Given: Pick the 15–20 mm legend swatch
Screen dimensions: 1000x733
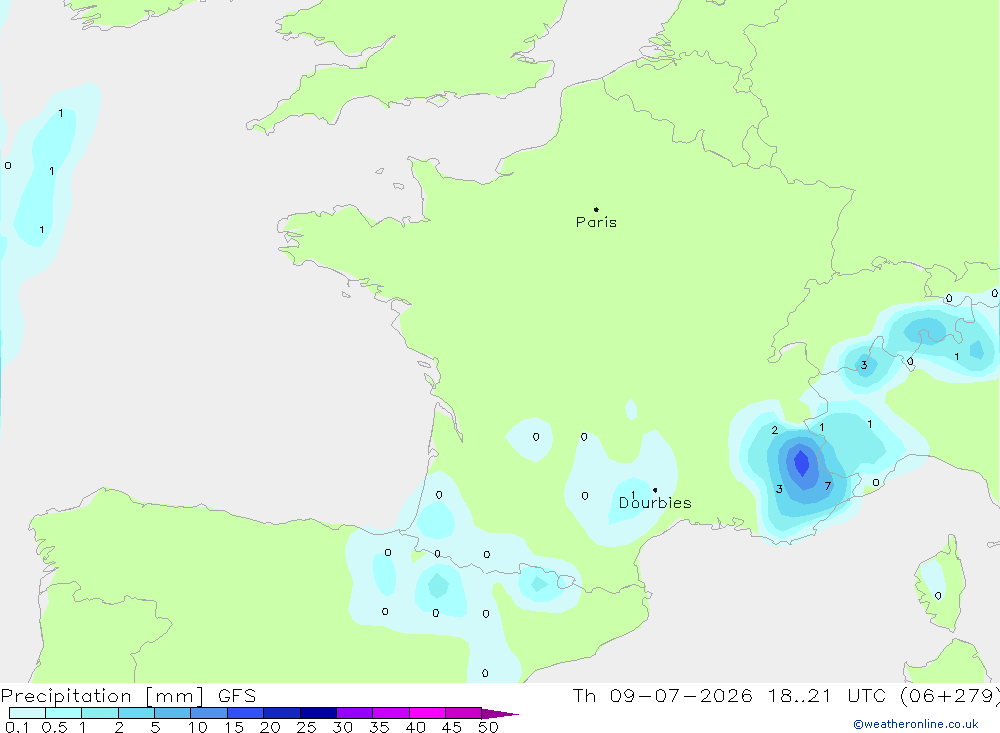Looking at the screenshot, I should pyautogui.click(x=246, y=713).
